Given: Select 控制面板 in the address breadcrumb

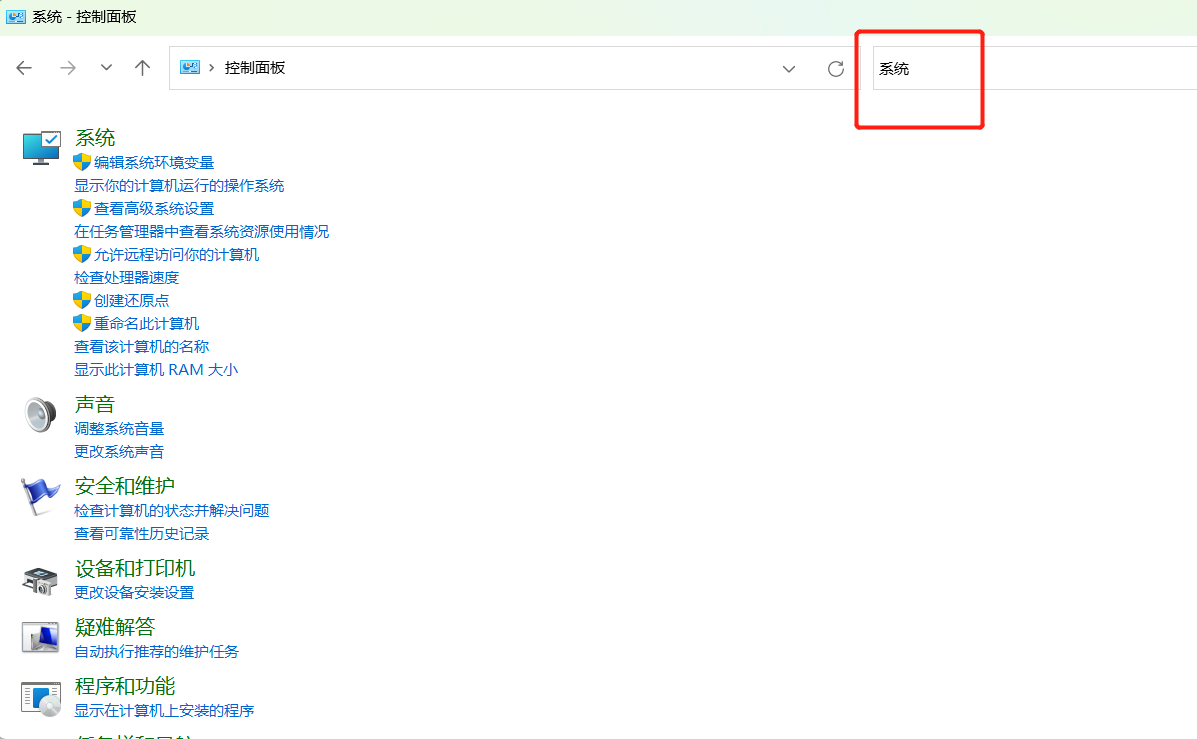Looking at the screenshot, I should 255,68.
